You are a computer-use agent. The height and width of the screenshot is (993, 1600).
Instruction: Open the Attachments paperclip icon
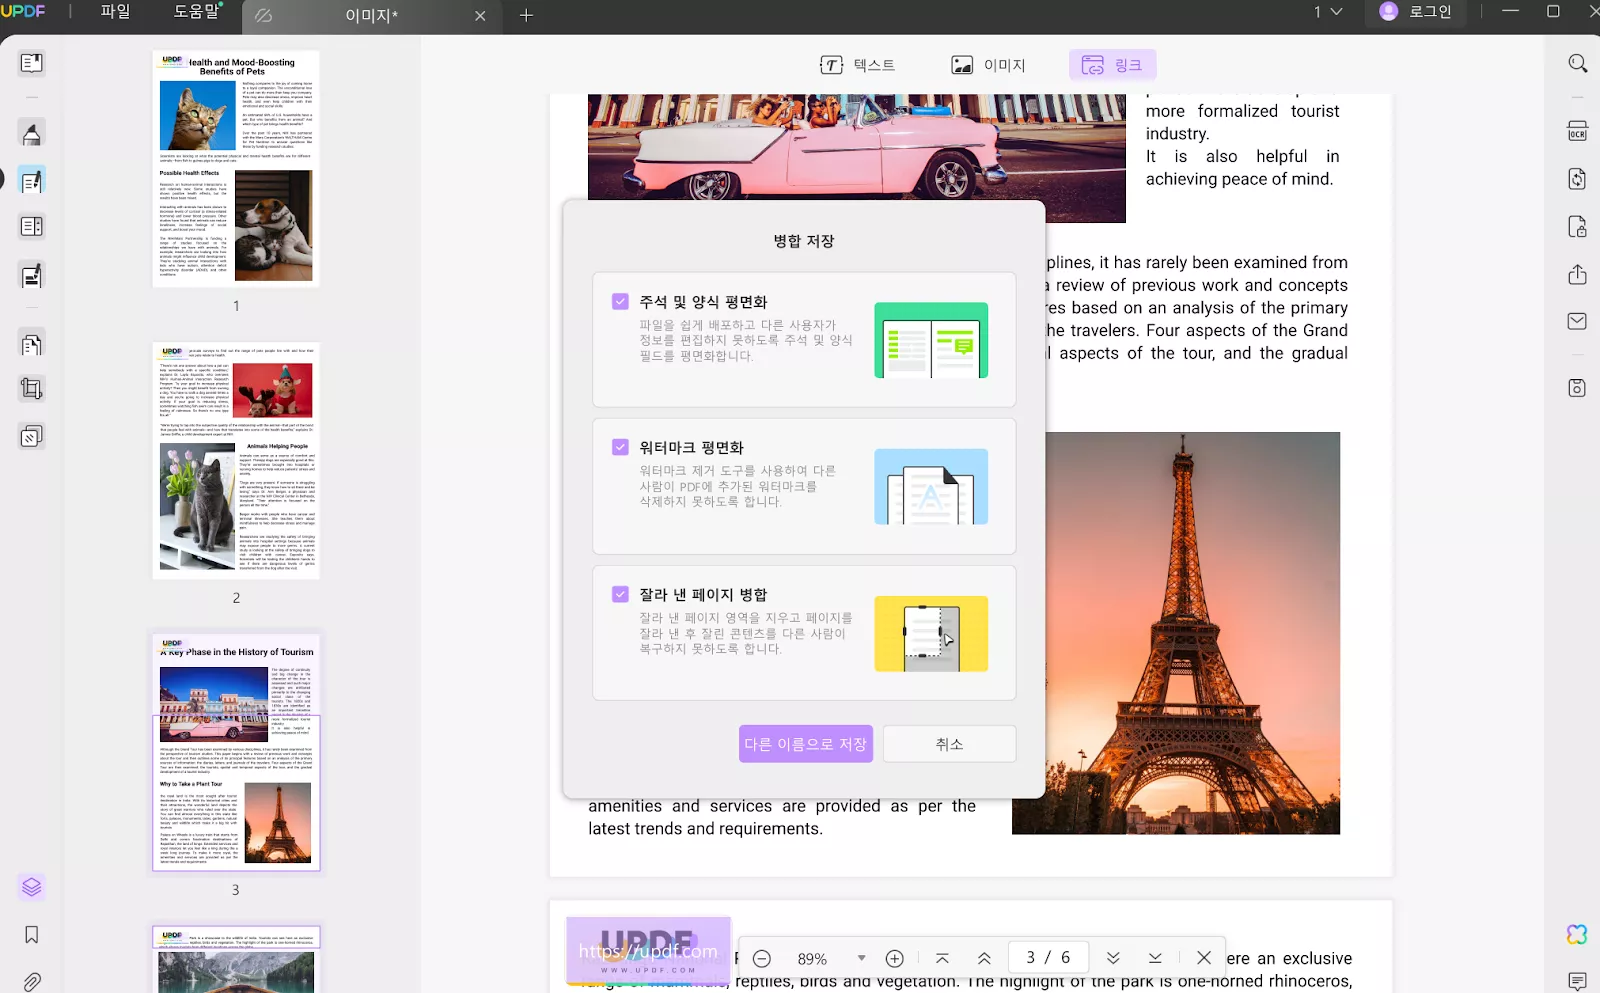(31, 981)
